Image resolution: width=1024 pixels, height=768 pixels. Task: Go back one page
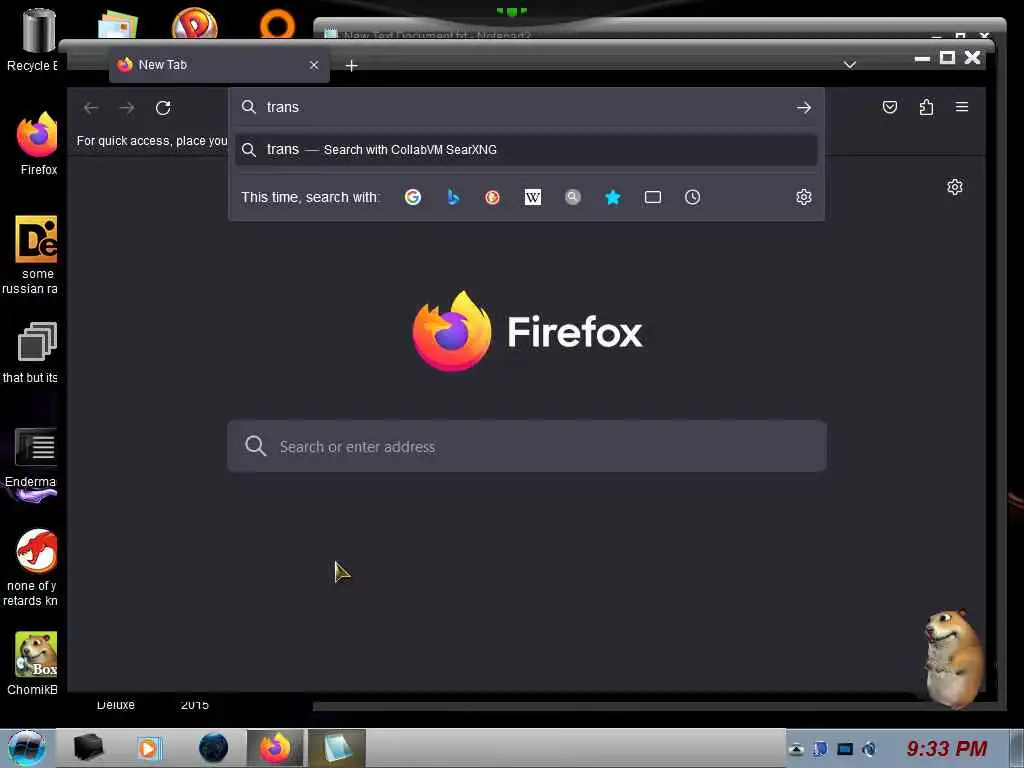[91, 108]
